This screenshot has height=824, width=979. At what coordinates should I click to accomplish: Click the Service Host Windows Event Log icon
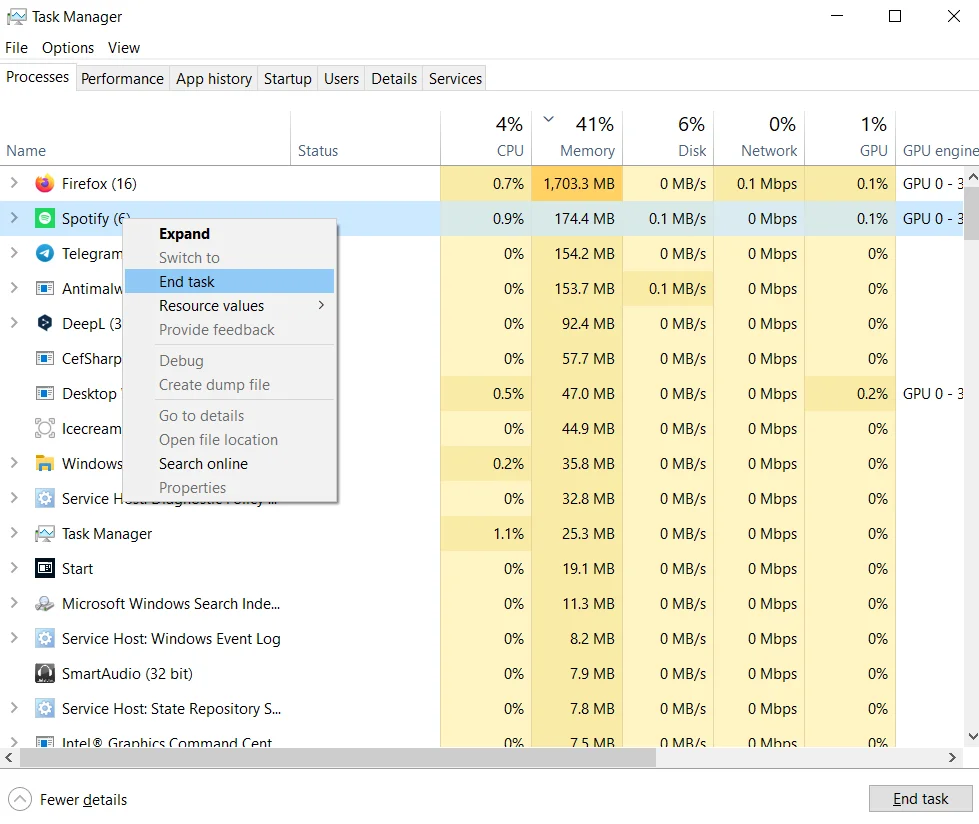point(44,638)
